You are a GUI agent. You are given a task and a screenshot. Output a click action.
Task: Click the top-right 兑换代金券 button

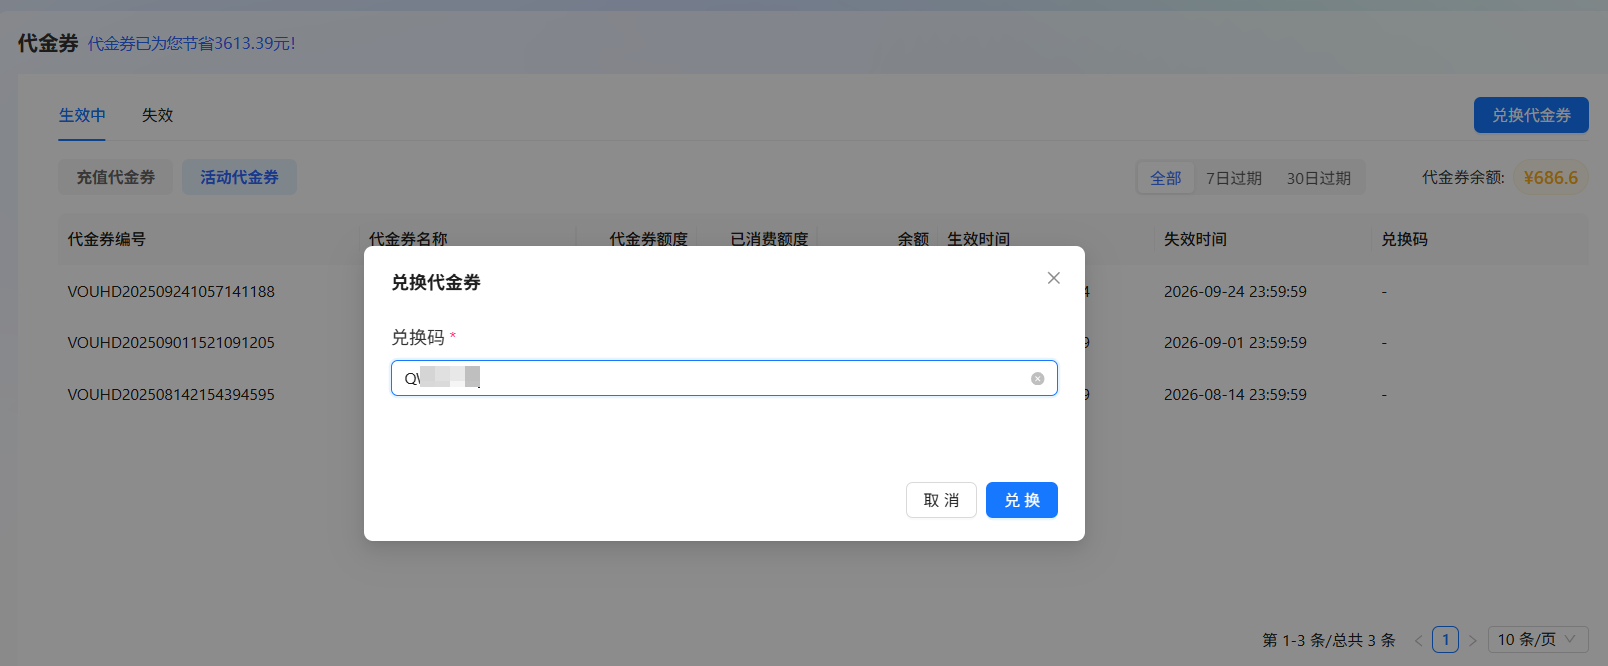pos(1530,115)
